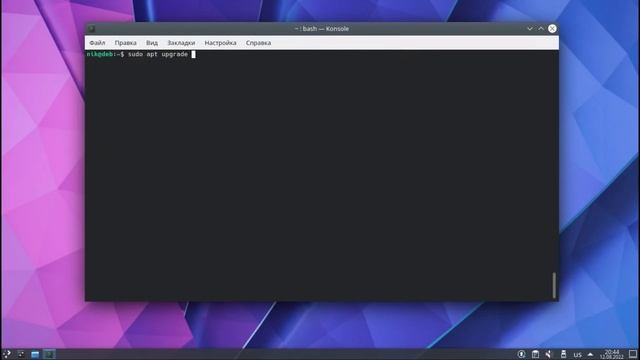The image size is (640, 360).
Task: Click the terminal scrollbar handle
Action: click(554, 285)
